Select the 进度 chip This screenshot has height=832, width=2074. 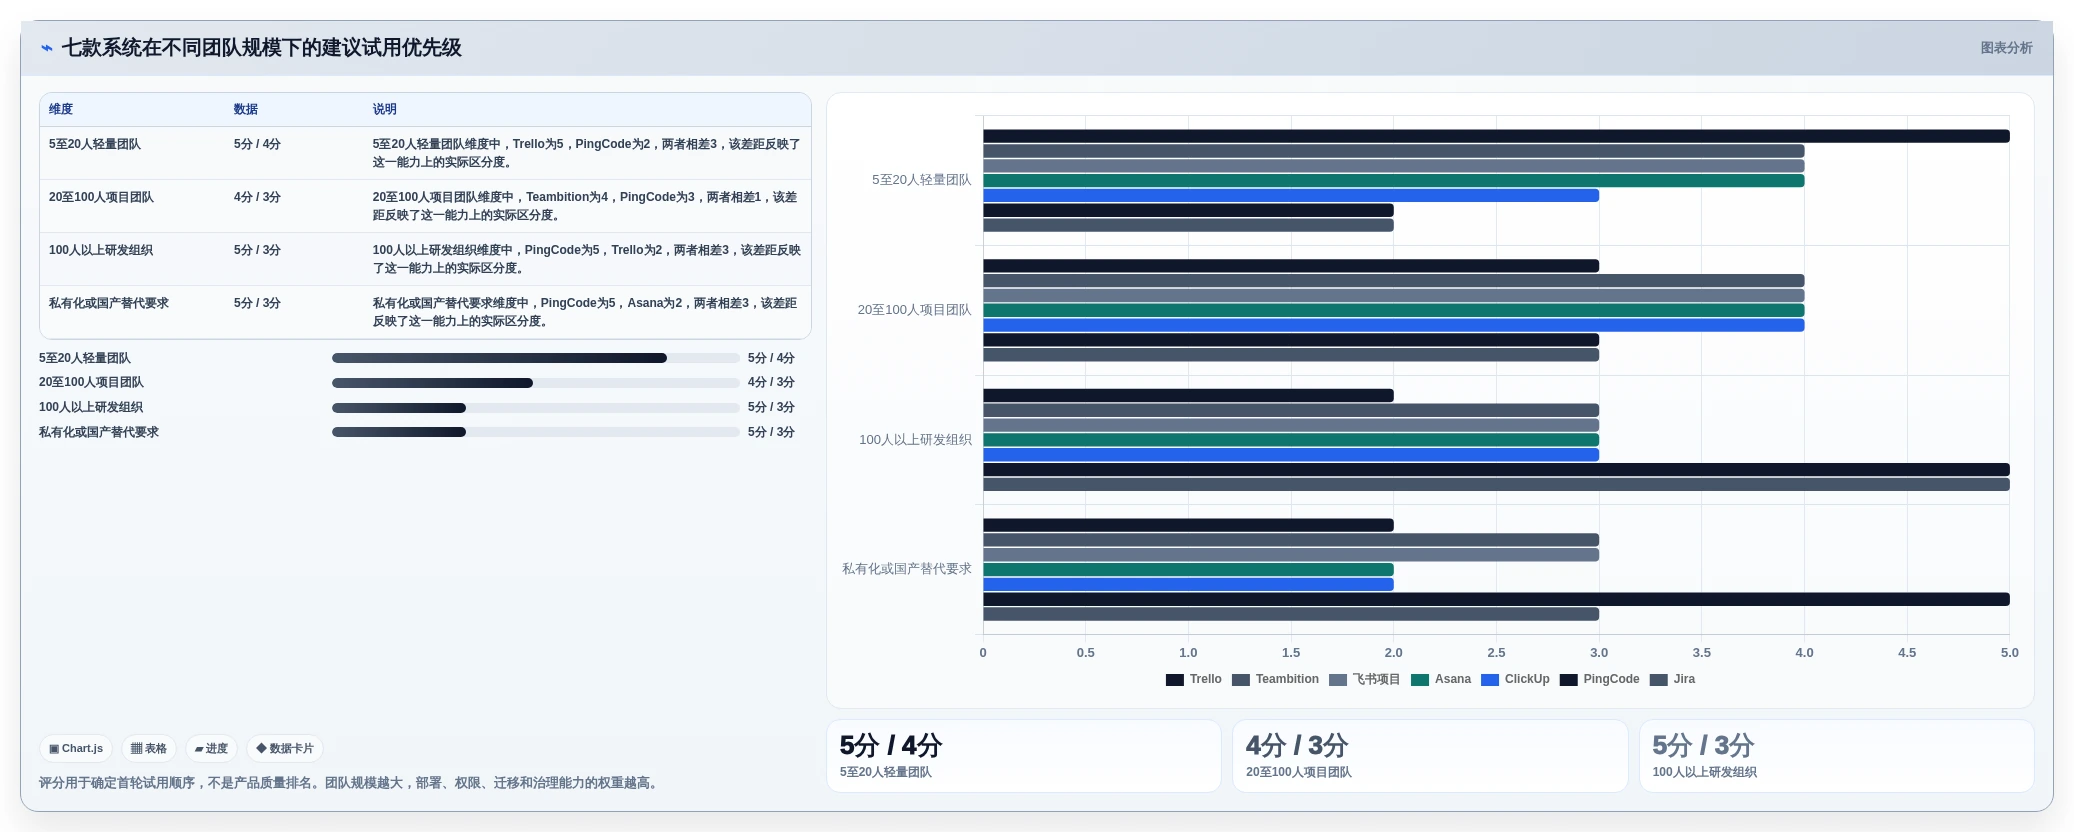click(211, 748)
